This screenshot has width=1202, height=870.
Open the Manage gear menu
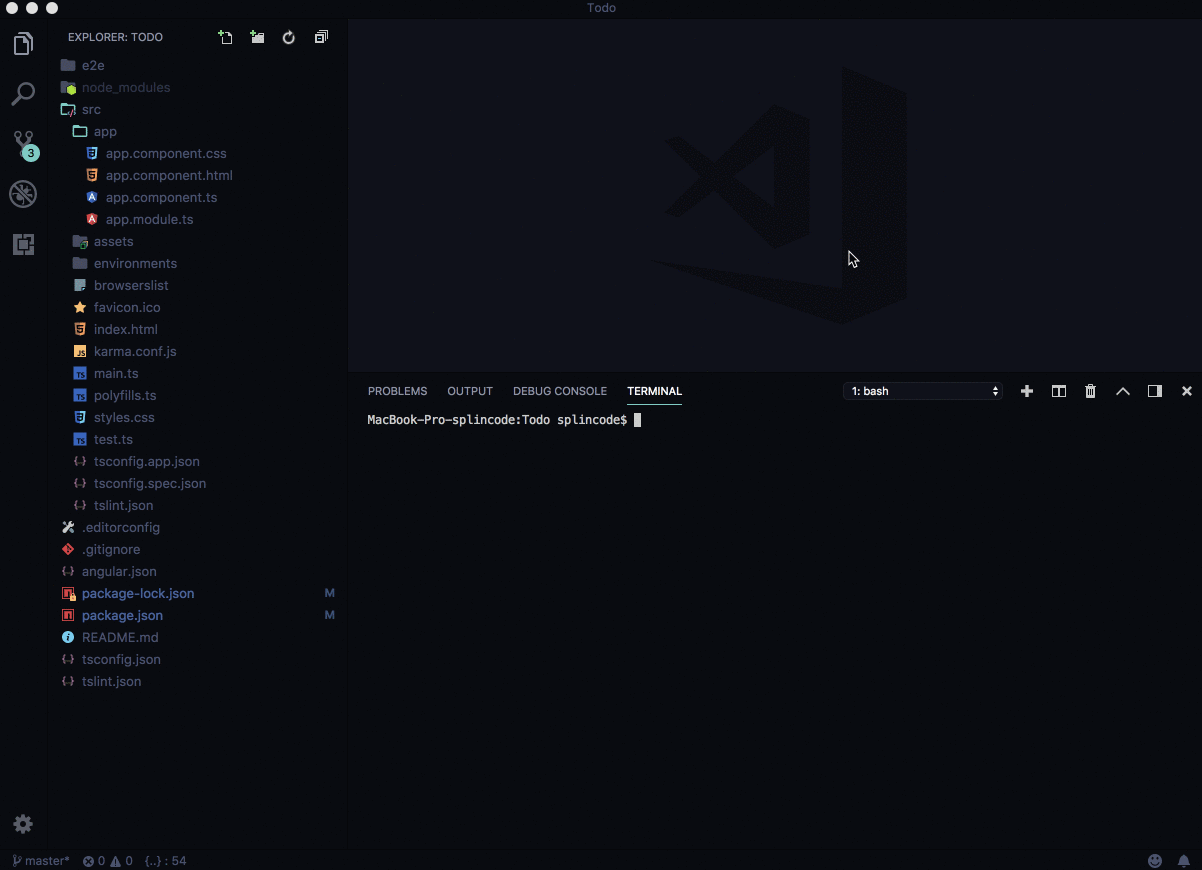pyautogui.click(x=23, y=824)
